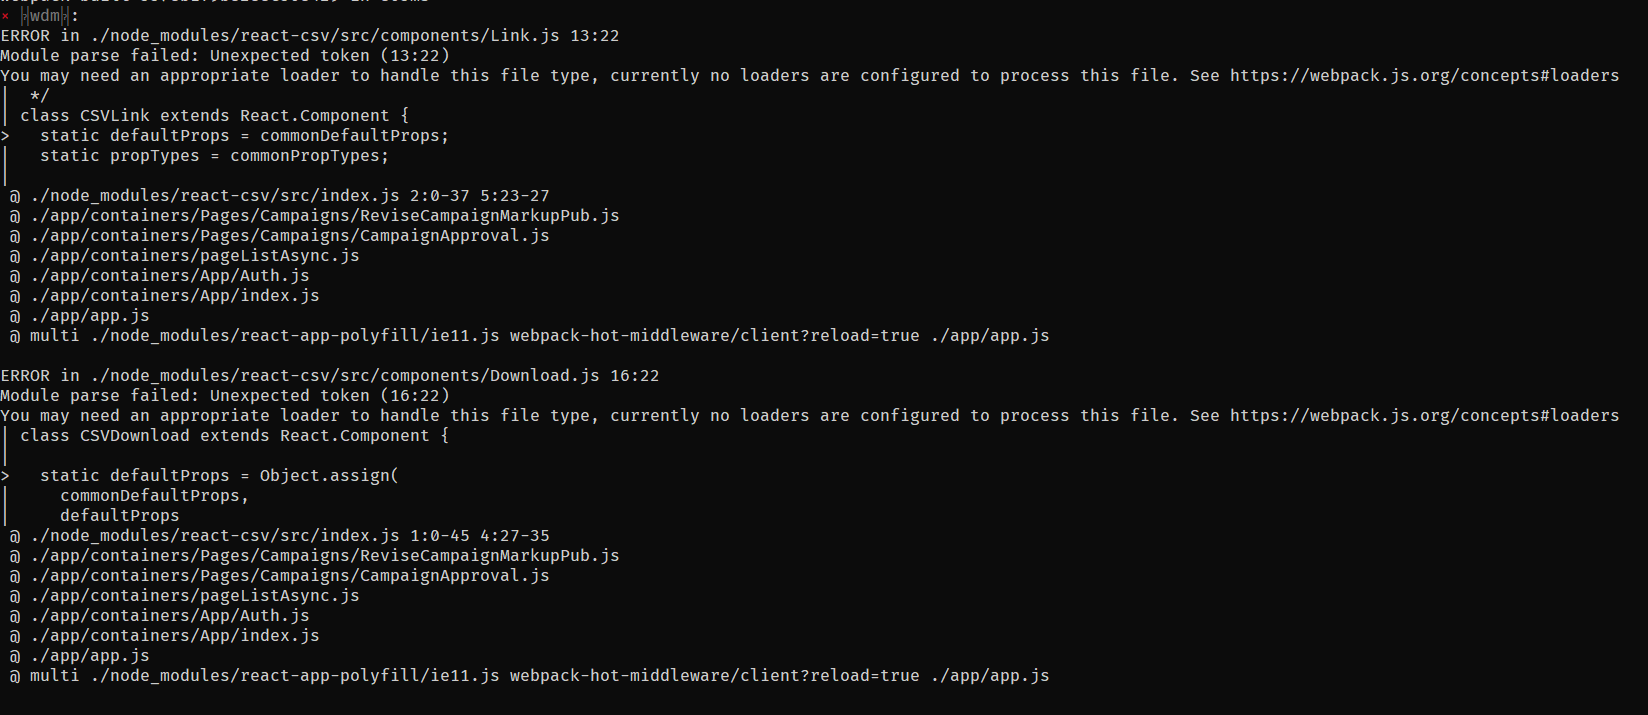Click CampaignApproval.js path under the Download.js error
1648x715 pixels.
tap(290, 576)
